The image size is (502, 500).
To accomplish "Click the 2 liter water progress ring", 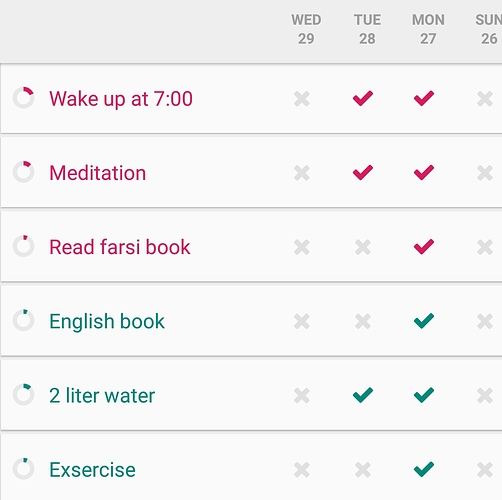I will coord(23,395).
